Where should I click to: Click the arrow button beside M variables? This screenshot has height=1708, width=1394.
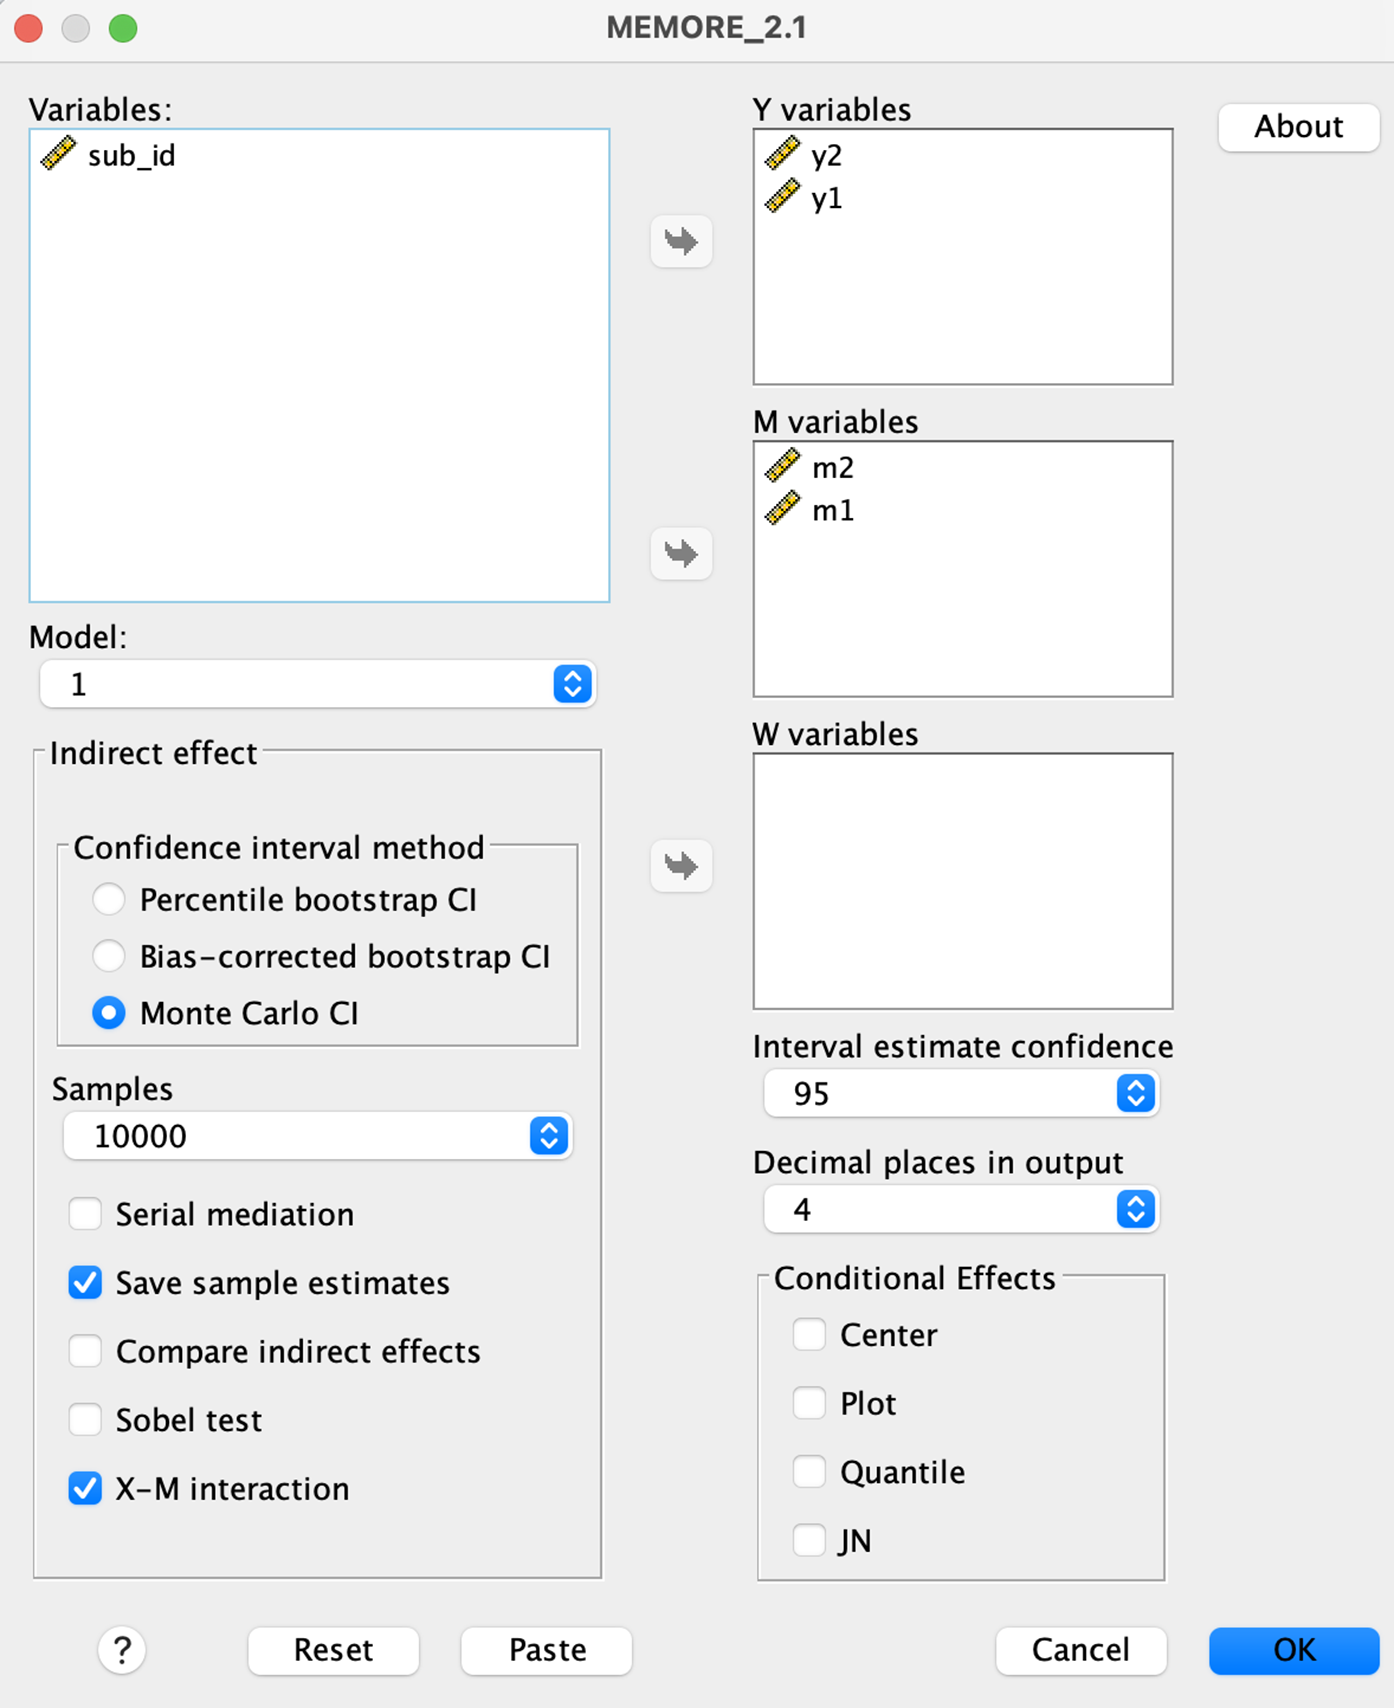coord(681,553)
